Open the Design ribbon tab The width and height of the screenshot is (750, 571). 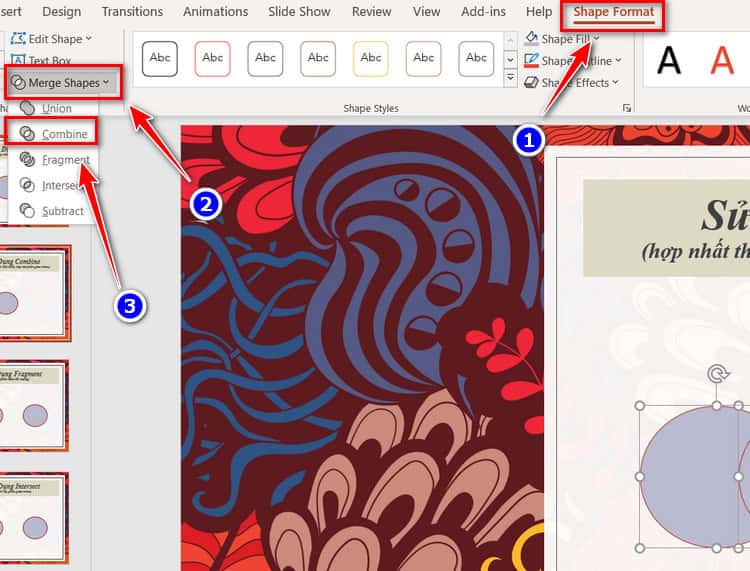click(62, 11)
